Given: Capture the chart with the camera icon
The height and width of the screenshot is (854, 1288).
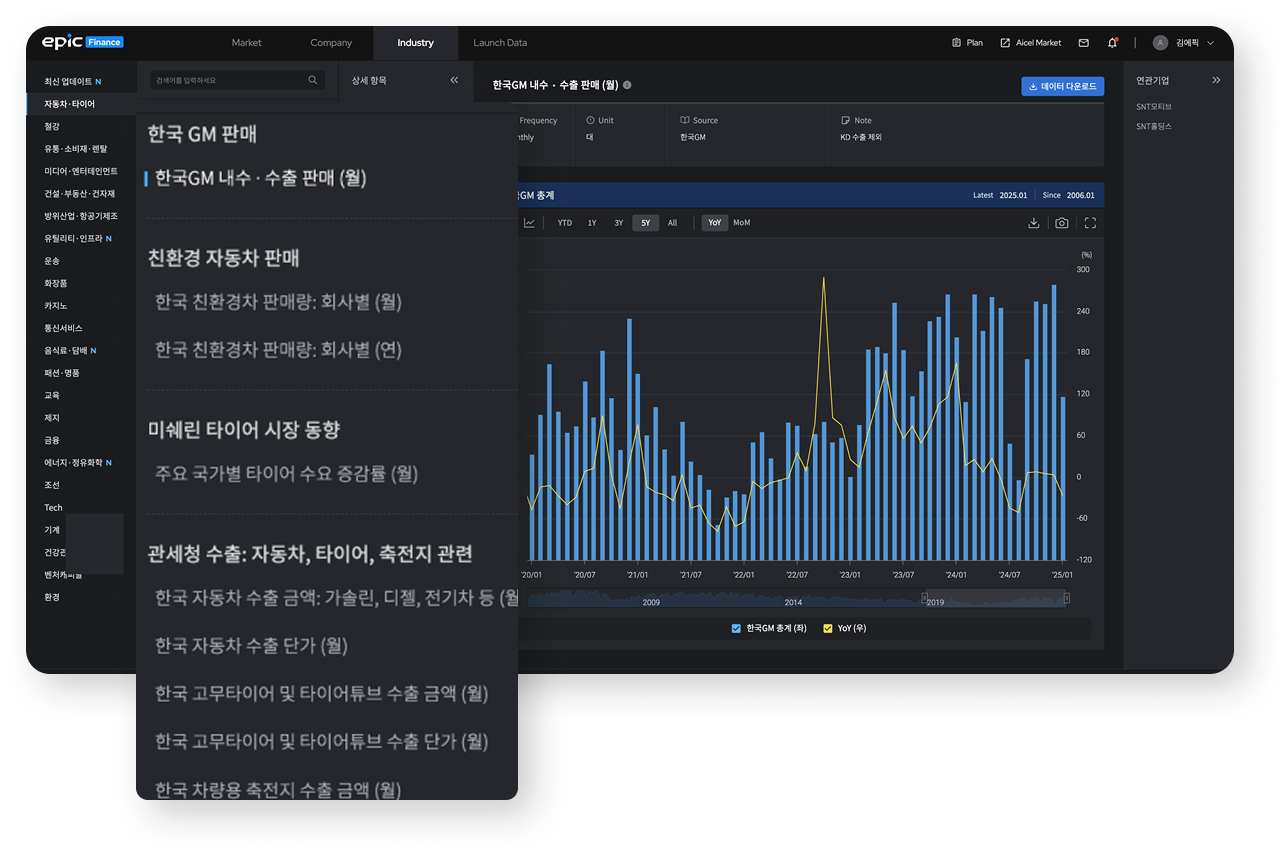Looking at the screenshot, I should click(1061, 222).
